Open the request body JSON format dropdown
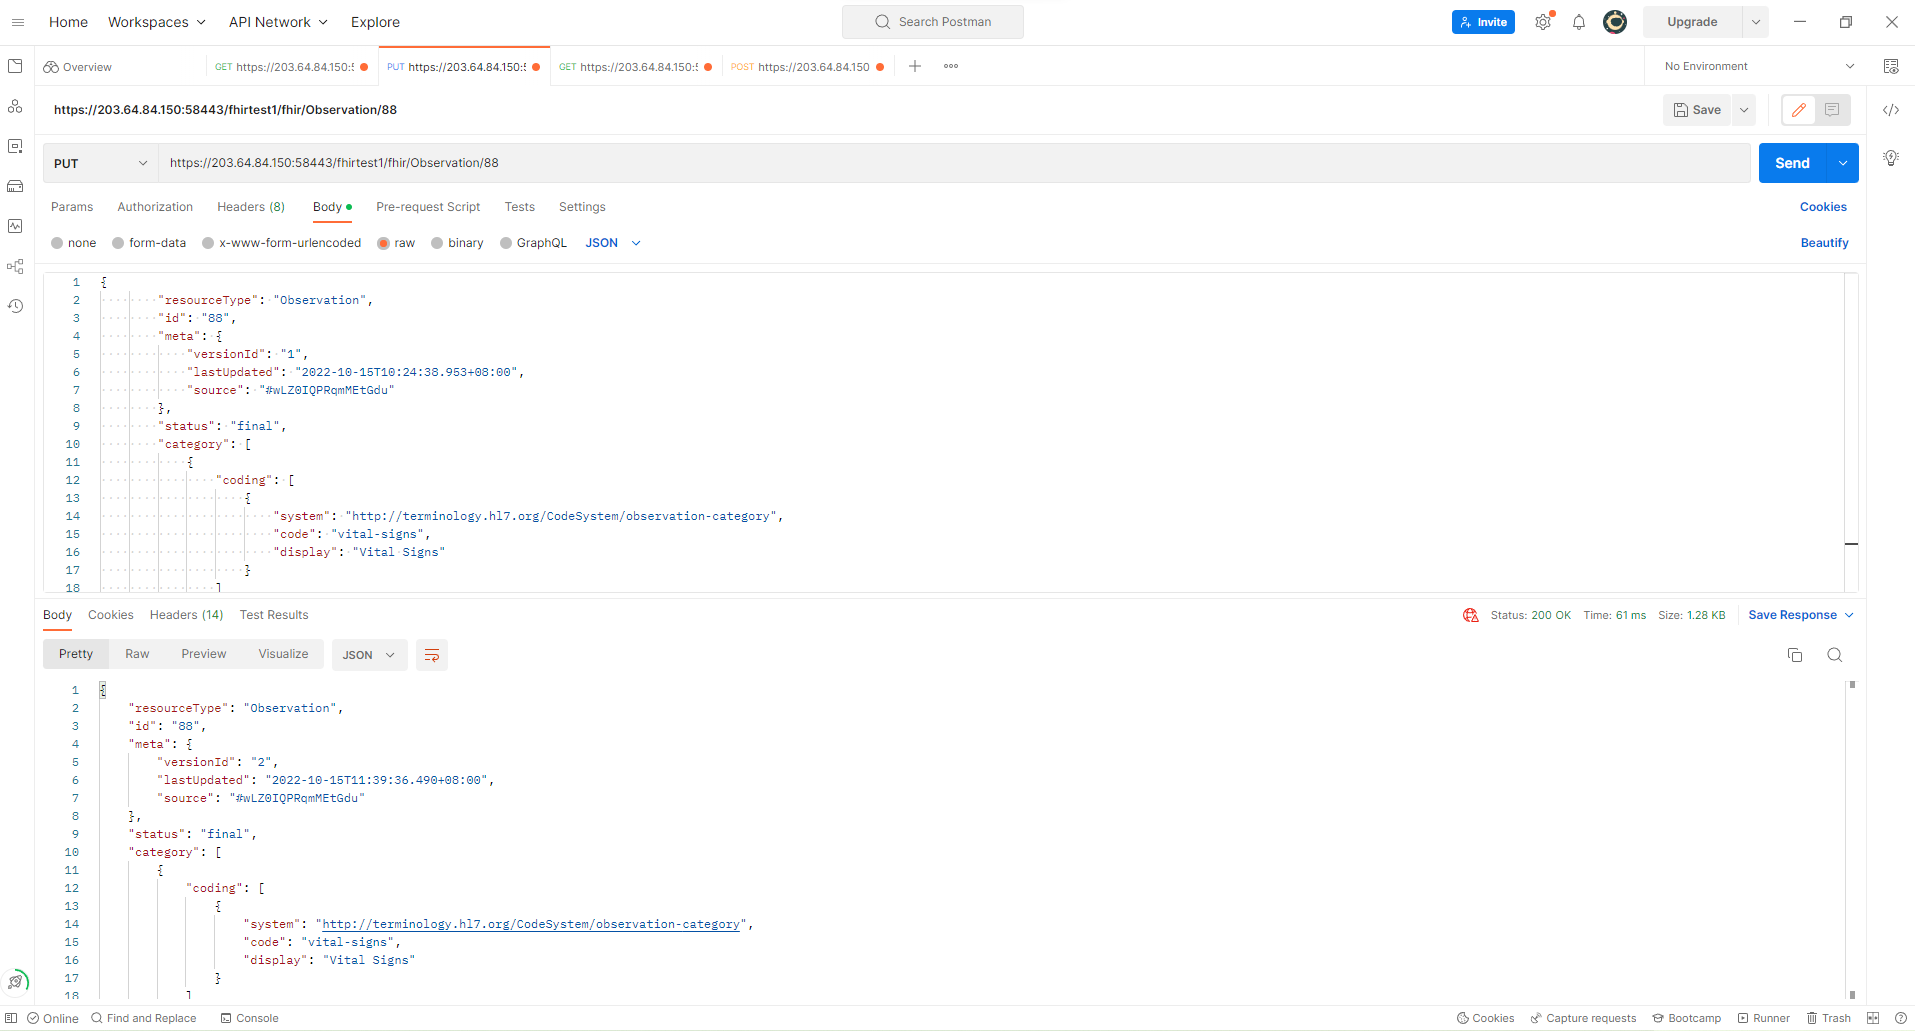 pyautogui.click(x=613, y=243)
